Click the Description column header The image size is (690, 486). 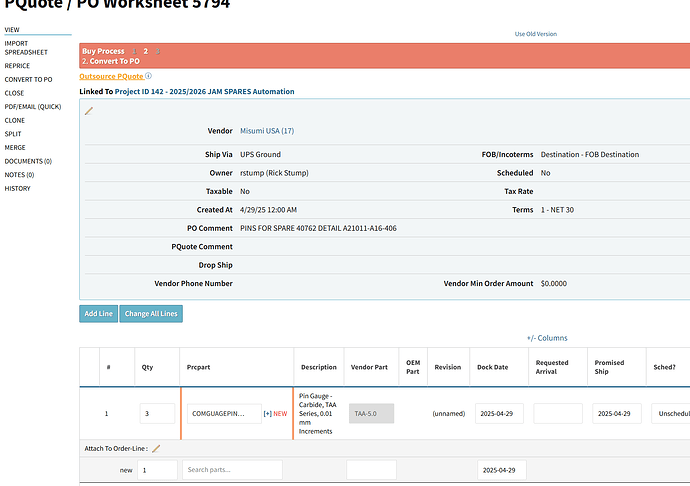tap(319, 367)
